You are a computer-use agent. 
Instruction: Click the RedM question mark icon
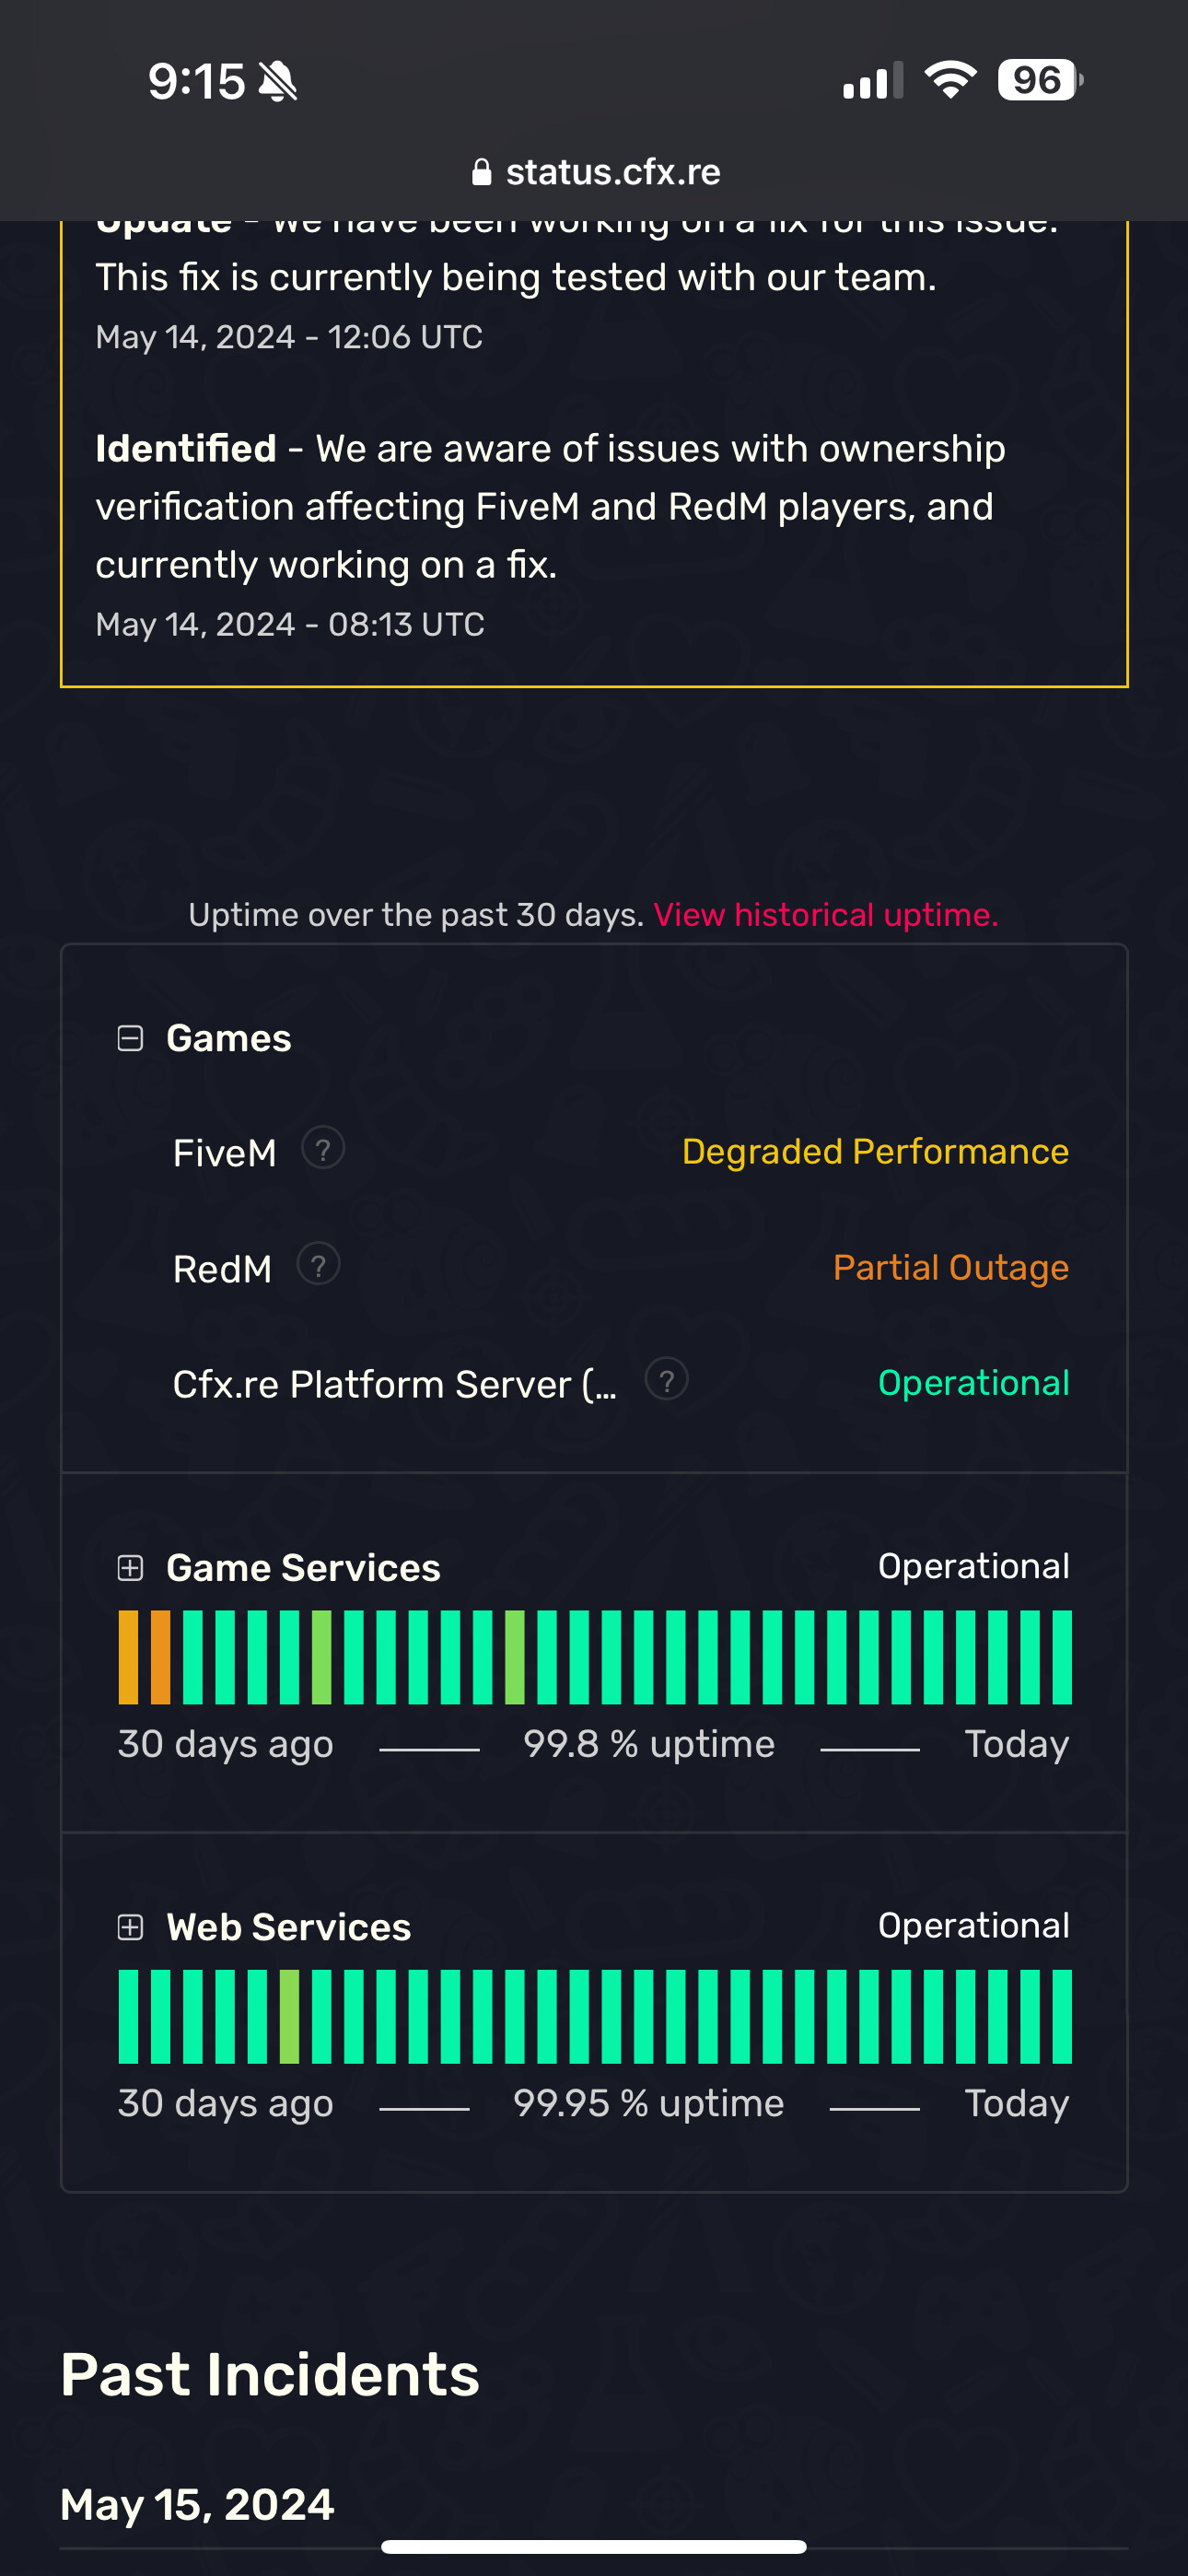click(x=318, y=1265)
